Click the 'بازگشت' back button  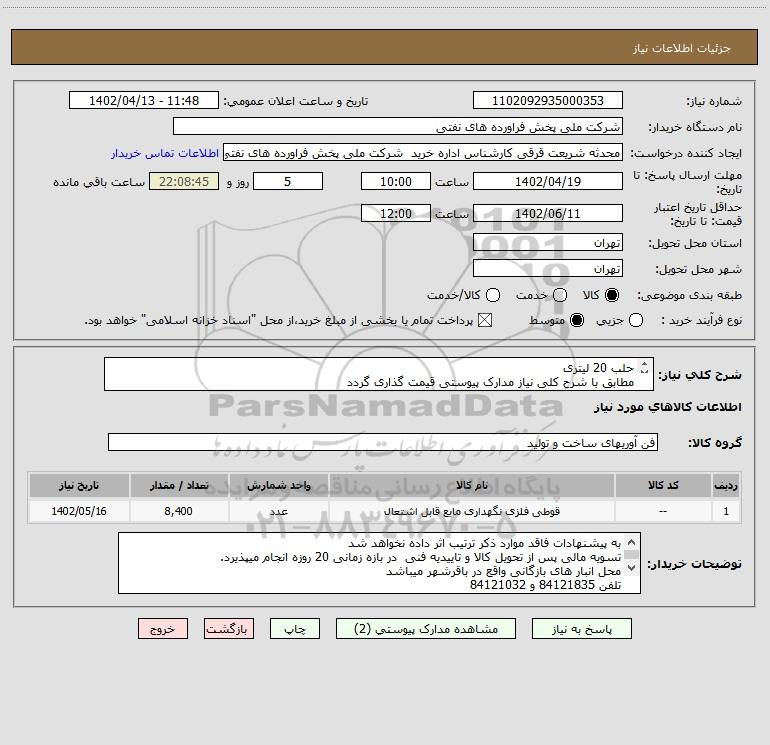229,629
